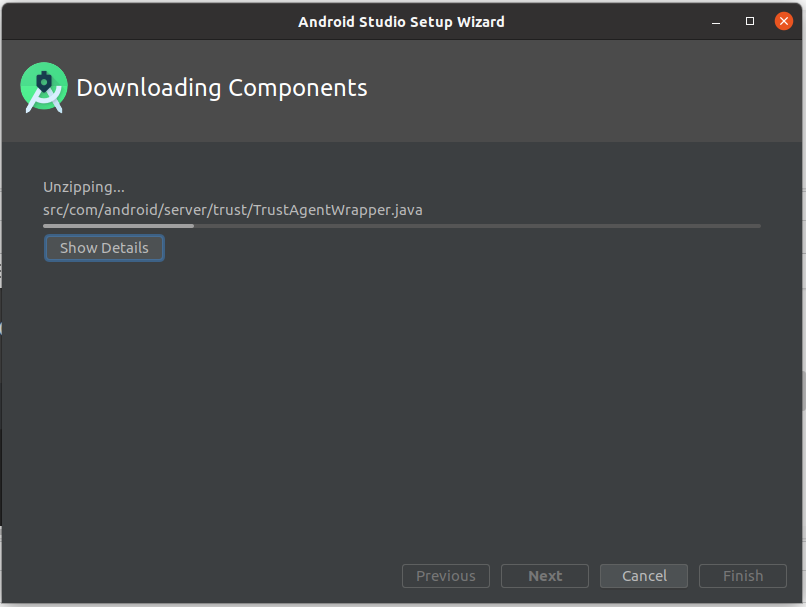This screenshot has height=607, width=806.
Task: Click the 'Android Studio Setup Wizard' title
Action: [401, 22]
